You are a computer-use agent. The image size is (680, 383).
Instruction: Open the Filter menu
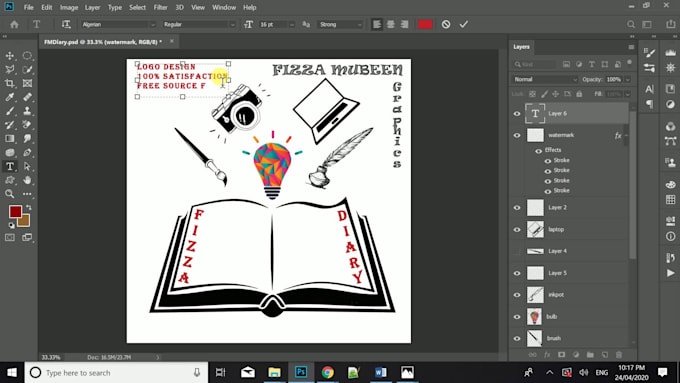(160, 7)
